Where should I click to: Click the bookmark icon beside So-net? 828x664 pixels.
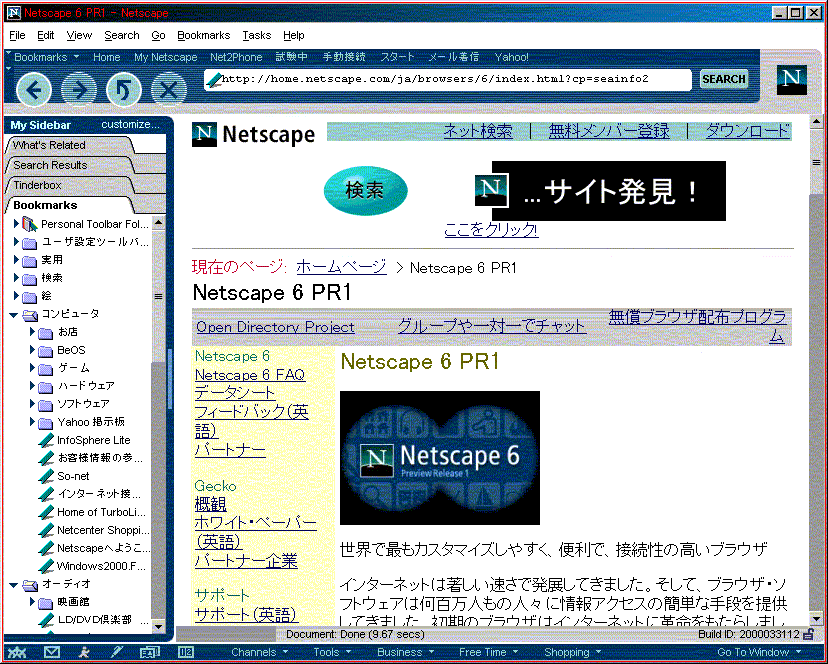point(46,476)
